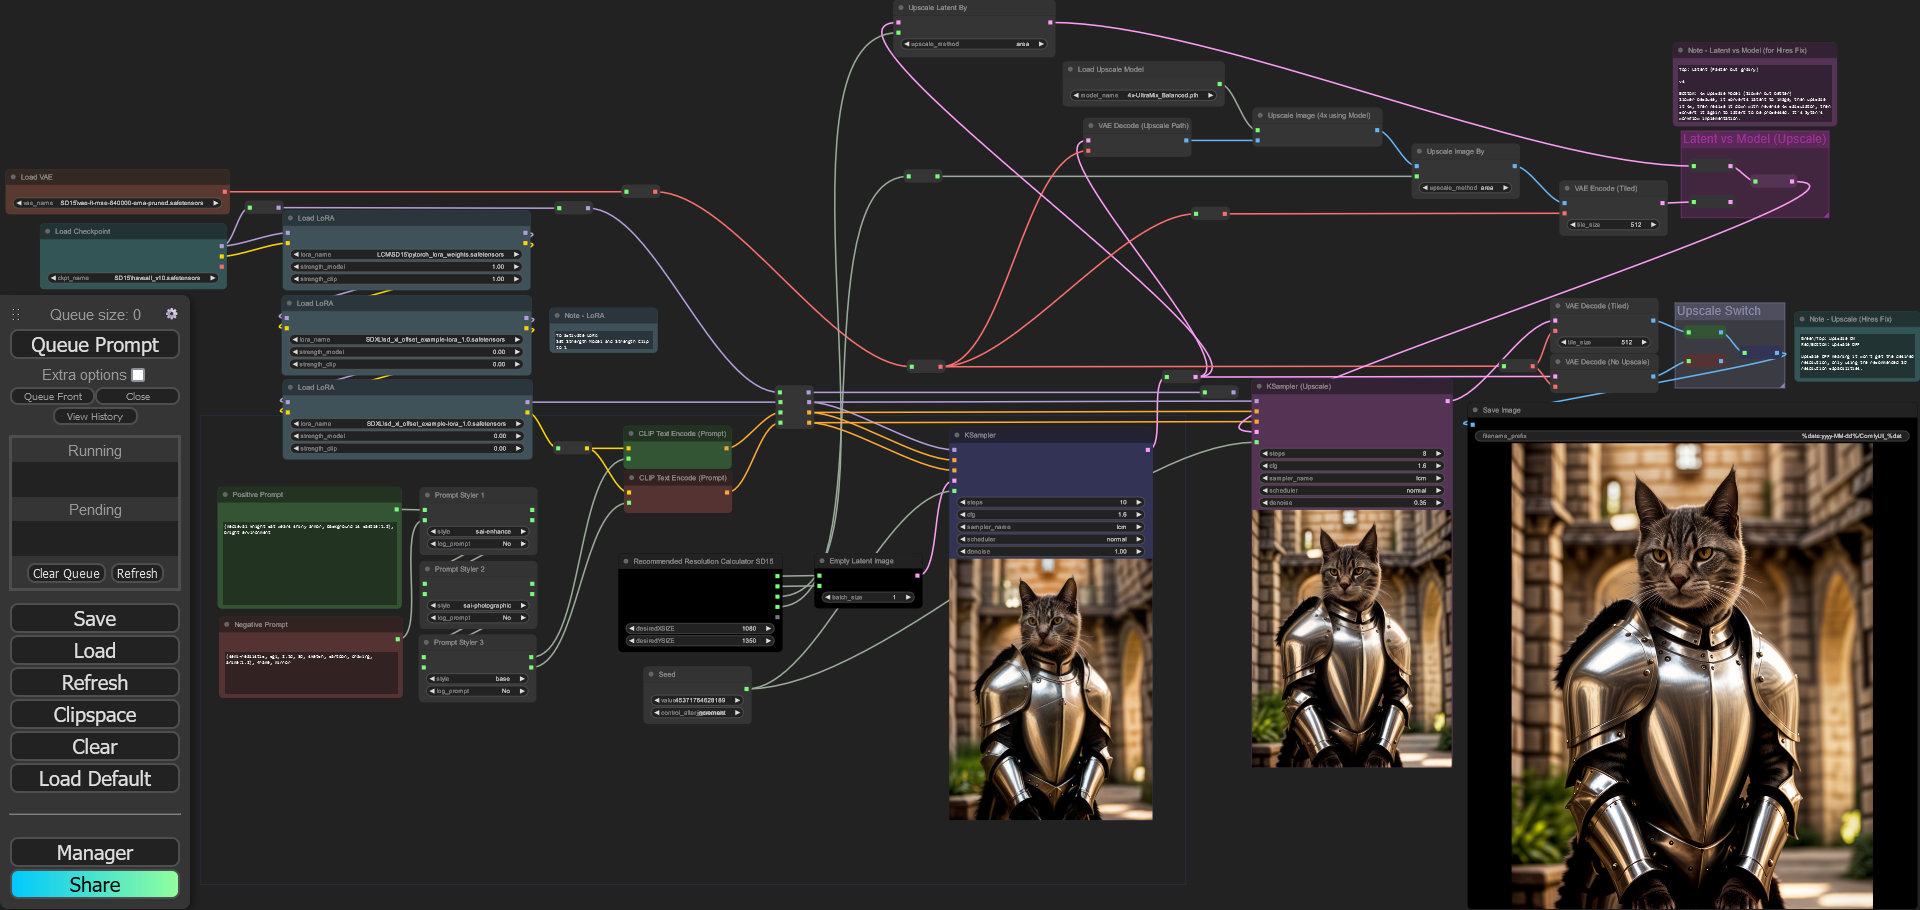This screenshot has height=910, width=1920.
Task: Click the Load Default menu button
Action: click(x=95, y=778)
